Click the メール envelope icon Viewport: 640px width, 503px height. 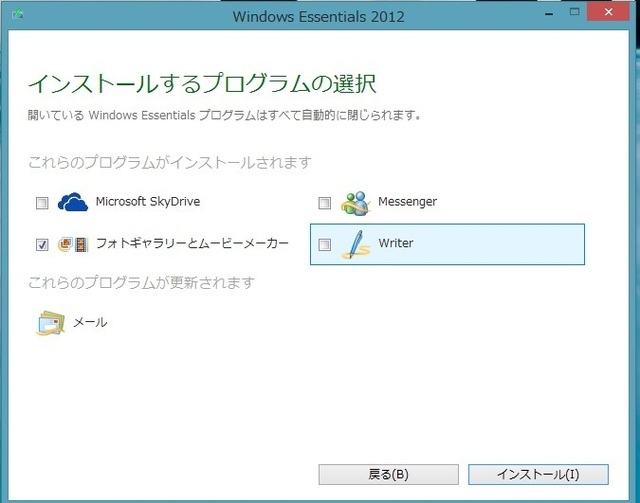[x=50, y=323]
